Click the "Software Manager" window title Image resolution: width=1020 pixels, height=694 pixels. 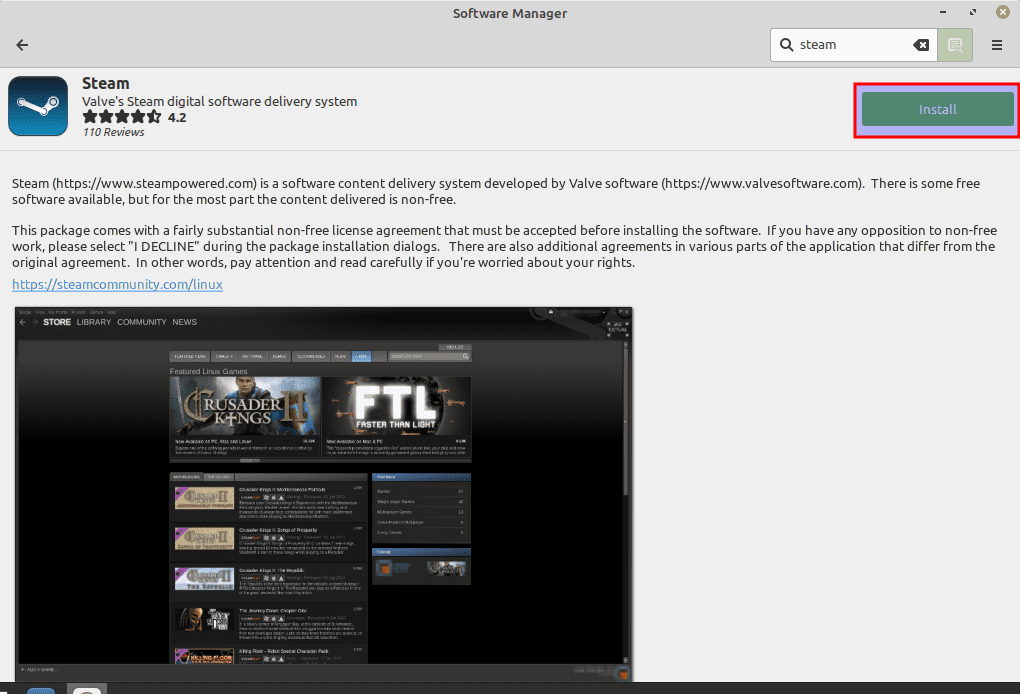click(x=510, y=13)
